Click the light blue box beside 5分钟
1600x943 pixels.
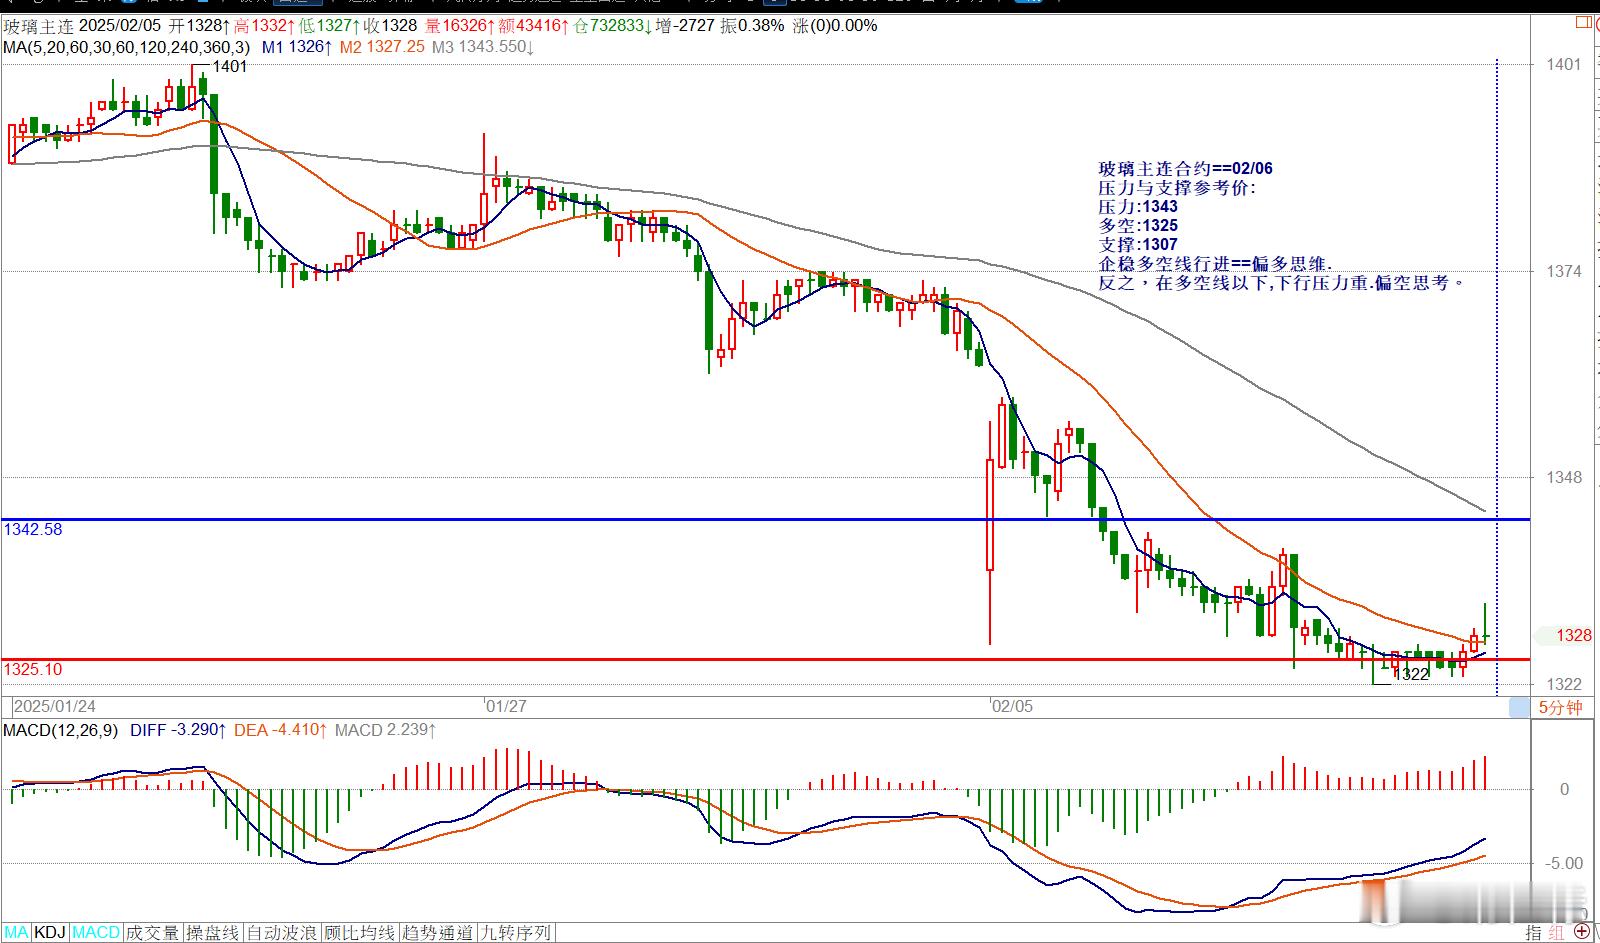tap(1520, 707)
